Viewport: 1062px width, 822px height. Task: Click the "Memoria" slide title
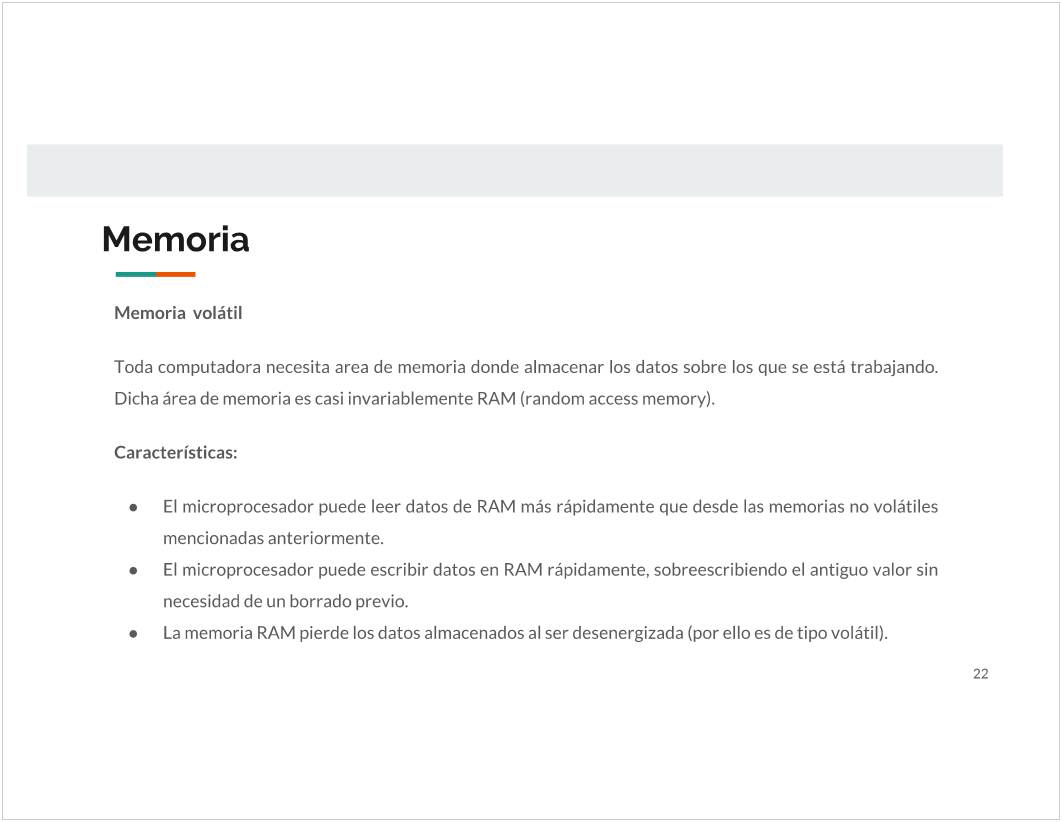tap(175, 240)
